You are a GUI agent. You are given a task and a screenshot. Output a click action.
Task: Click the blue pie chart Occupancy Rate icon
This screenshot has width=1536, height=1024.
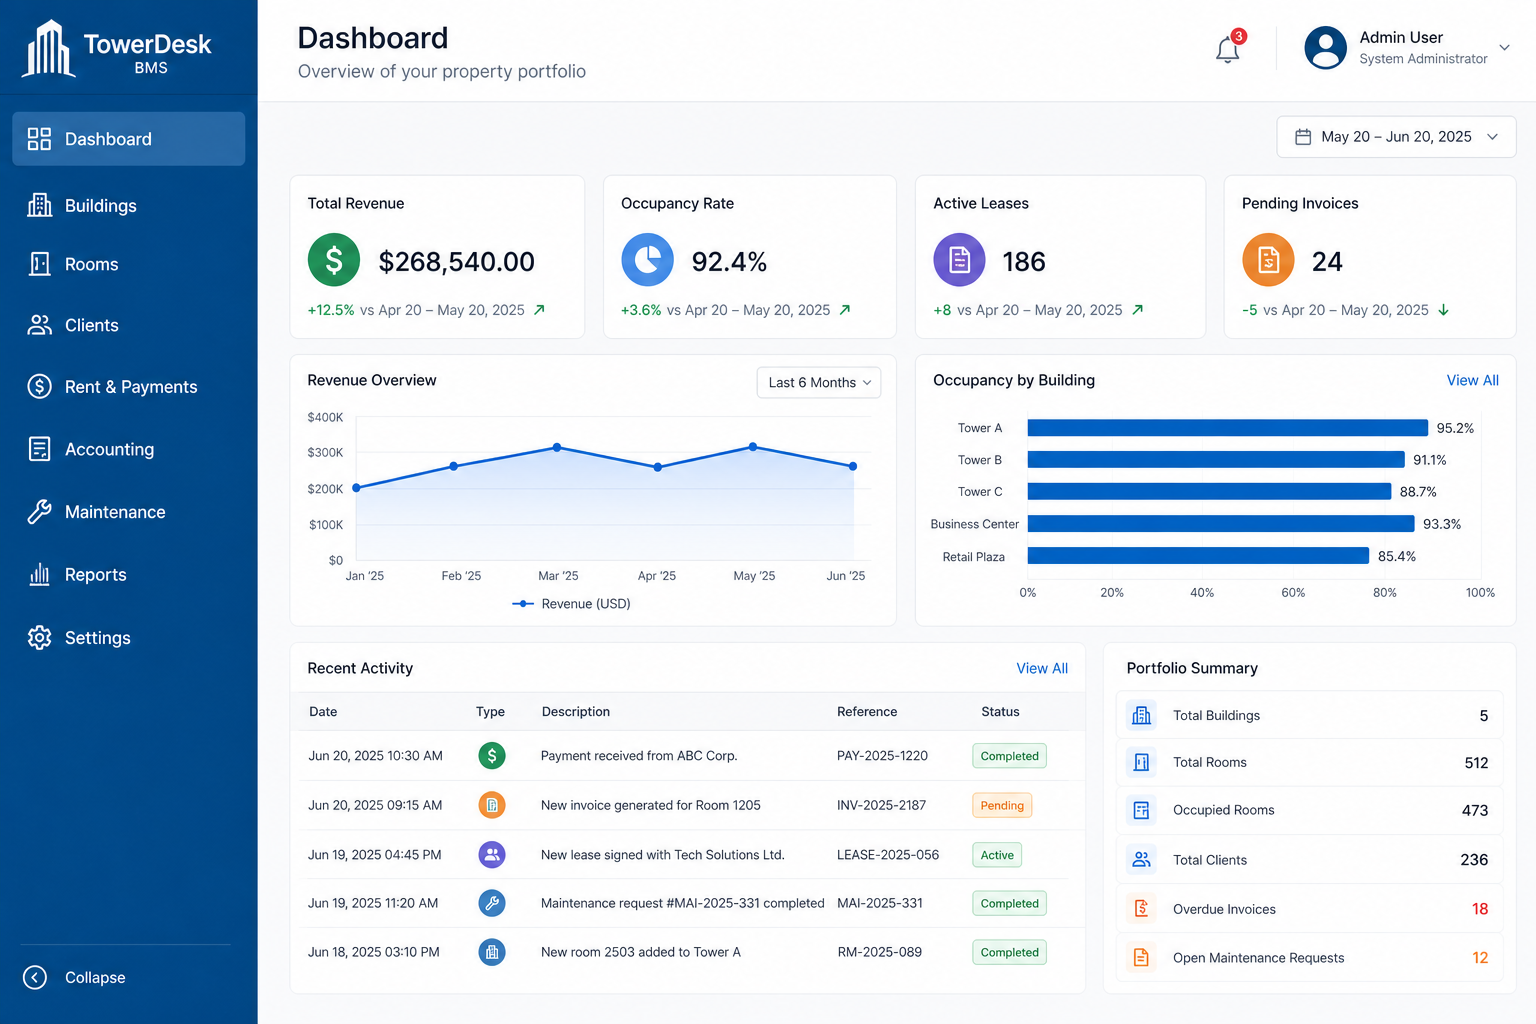648,260
